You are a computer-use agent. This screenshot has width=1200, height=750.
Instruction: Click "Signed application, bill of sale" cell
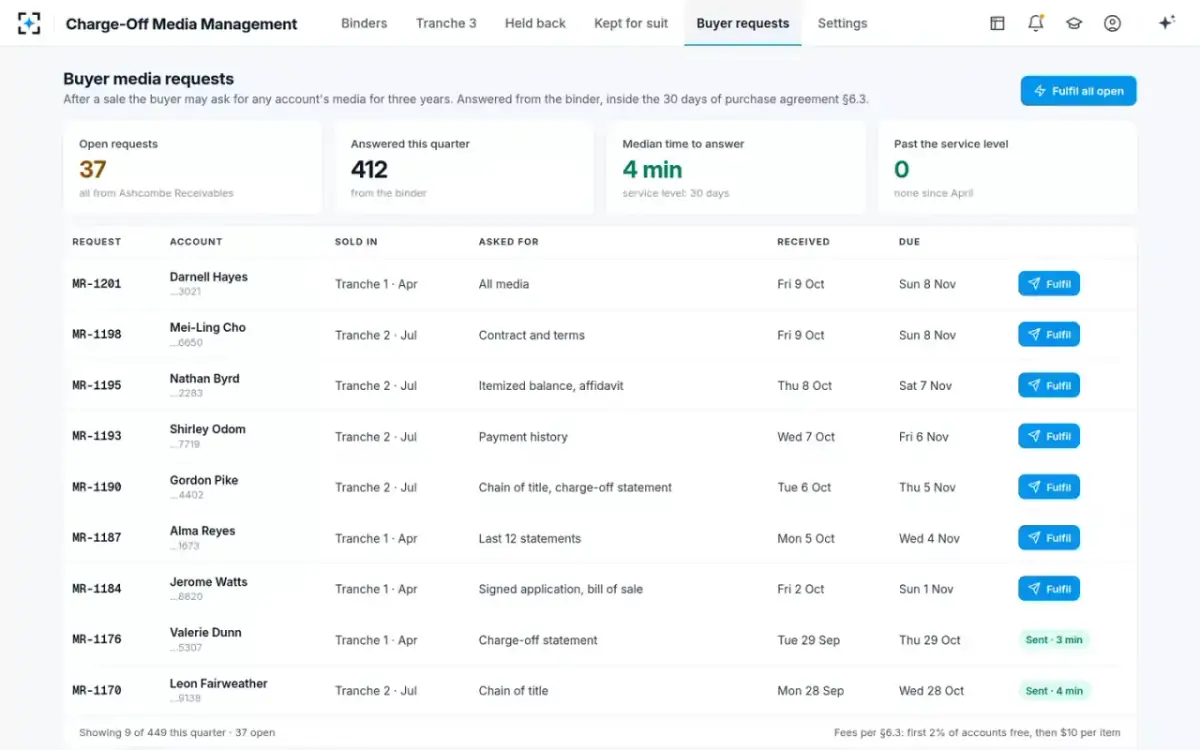coord(561,589)
